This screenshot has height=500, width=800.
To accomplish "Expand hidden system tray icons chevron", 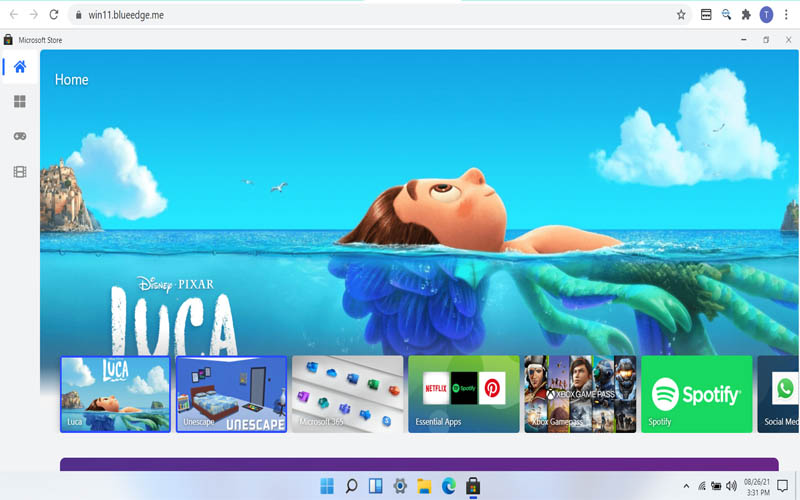I will tap(686, 486).
